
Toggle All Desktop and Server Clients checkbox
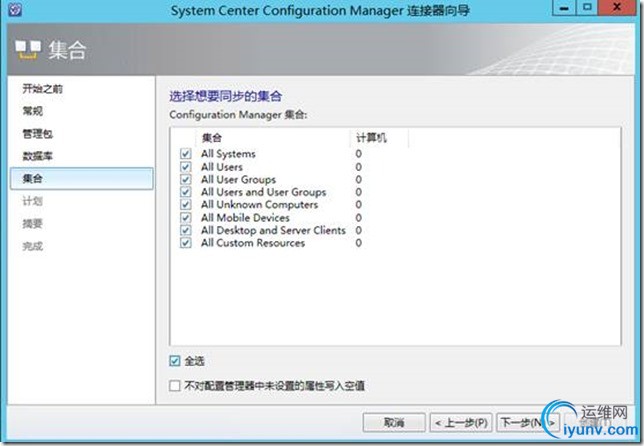(186, 230)
